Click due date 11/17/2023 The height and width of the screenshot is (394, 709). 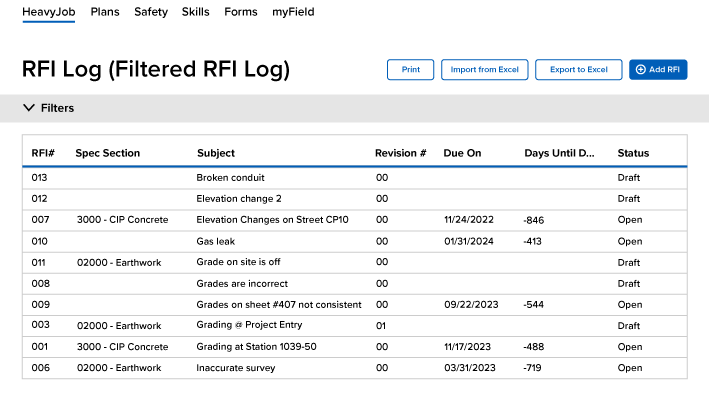click(467, 347)
